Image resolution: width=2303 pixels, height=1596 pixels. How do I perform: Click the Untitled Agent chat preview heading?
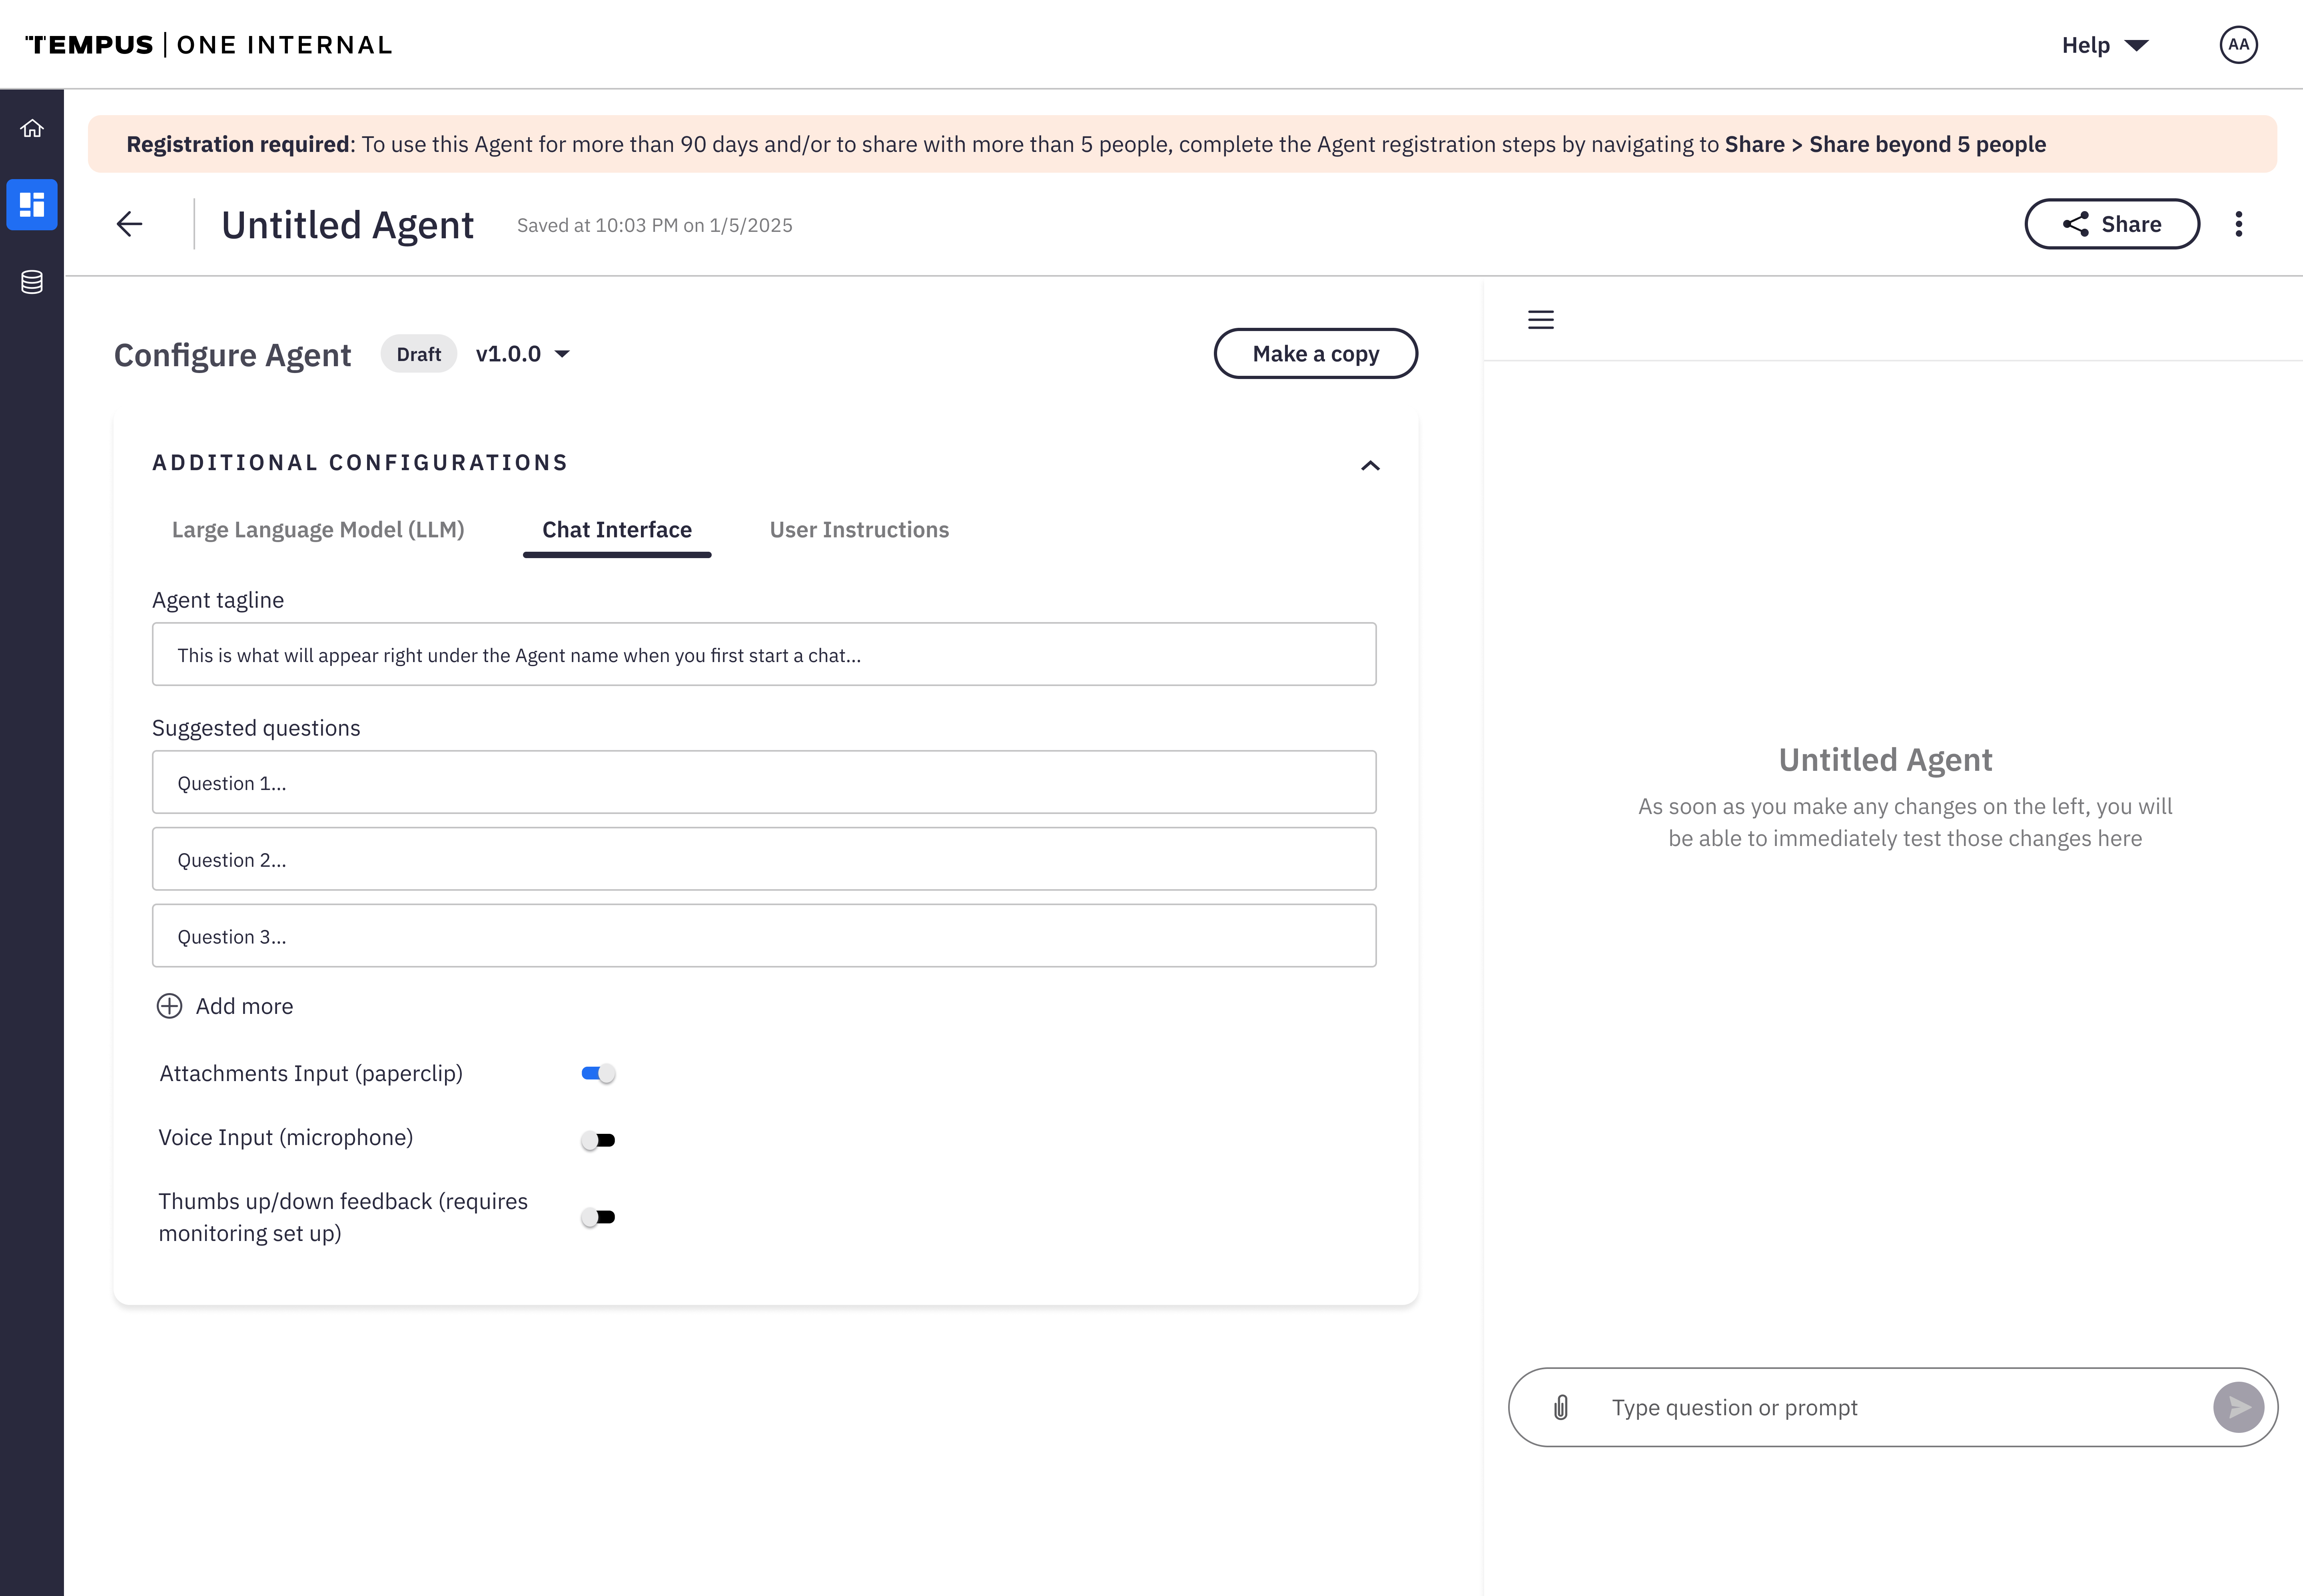[x=1885, y=760]
